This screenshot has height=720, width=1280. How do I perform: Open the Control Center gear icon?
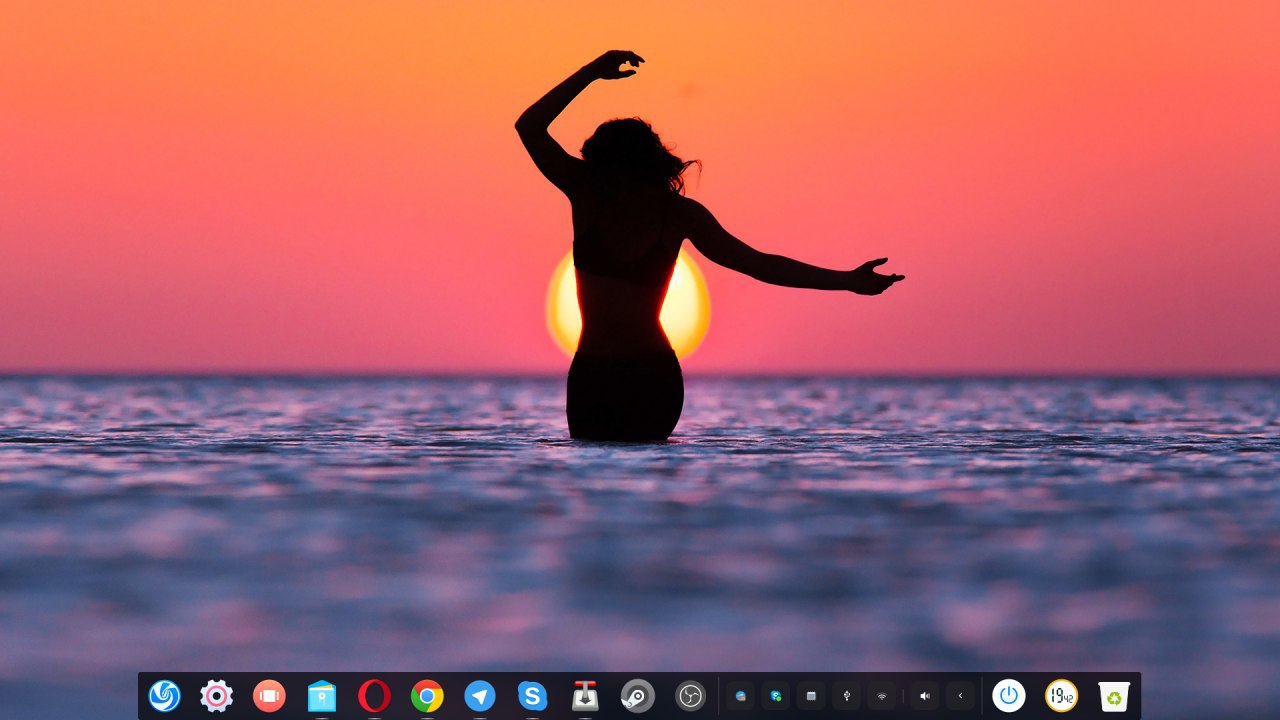pos(216,696)
